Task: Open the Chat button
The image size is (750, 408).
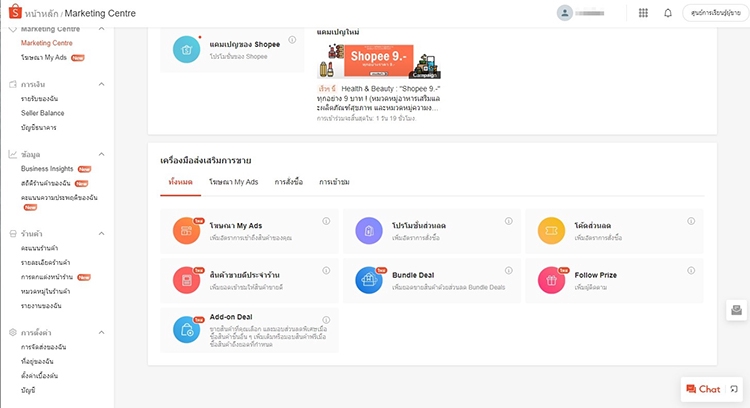Action: click(x=710, y=389)
